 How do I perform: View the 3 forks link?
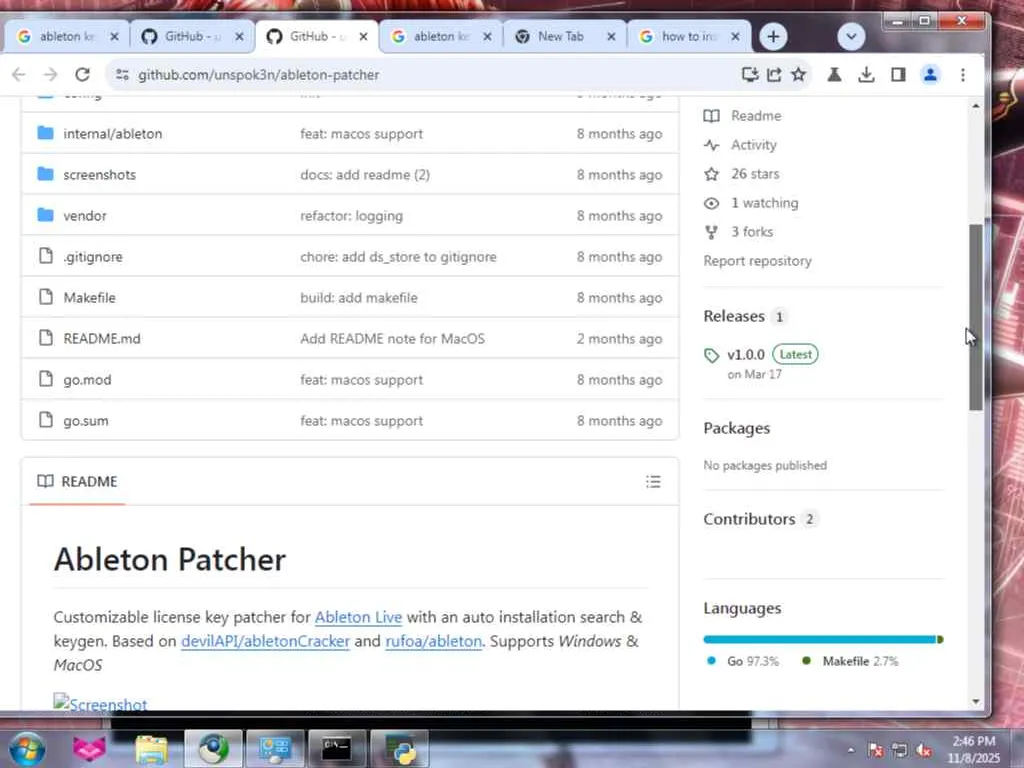(752, 232)
